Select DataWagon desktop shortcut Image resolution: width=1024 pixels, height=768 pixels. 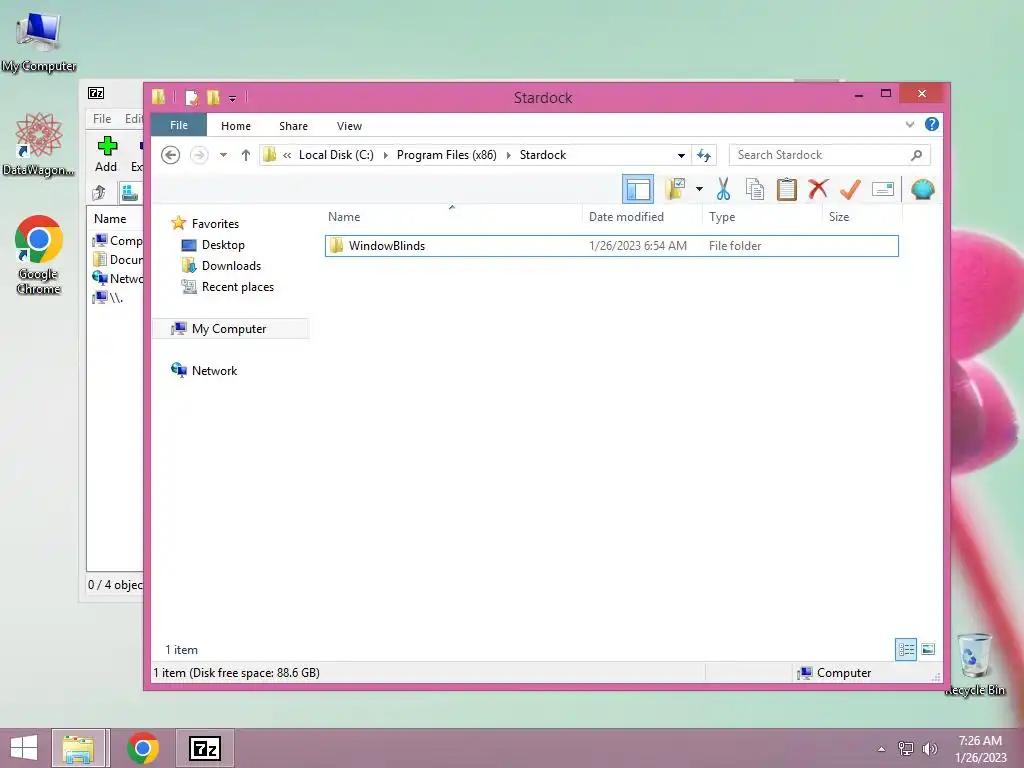click(39, 145)
